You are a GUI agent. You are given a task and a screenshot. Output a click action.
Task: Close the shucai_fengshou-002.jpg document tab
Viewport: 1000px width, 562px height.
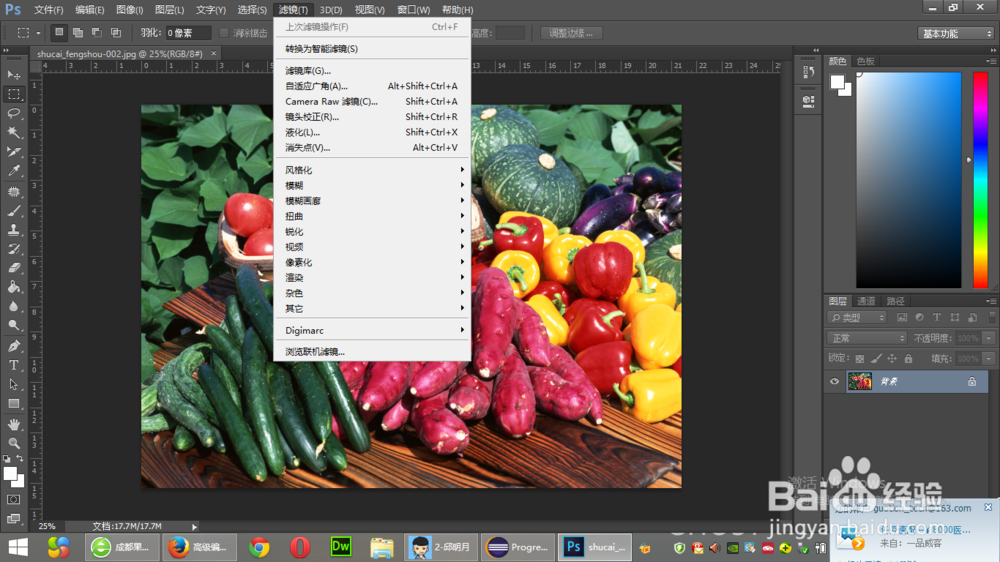(x=214, y=54)
